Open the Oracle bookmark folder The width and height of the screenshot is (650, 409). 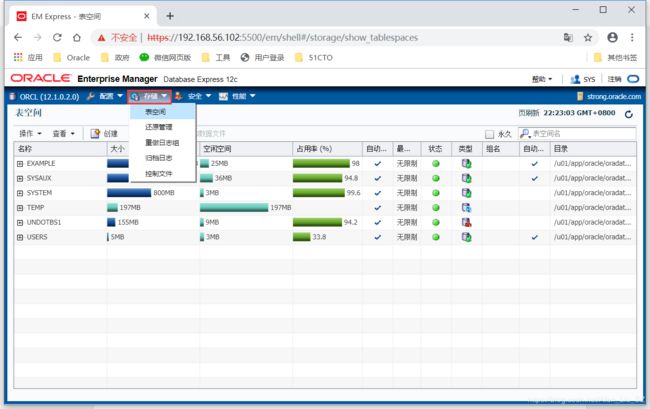[72, 58]
